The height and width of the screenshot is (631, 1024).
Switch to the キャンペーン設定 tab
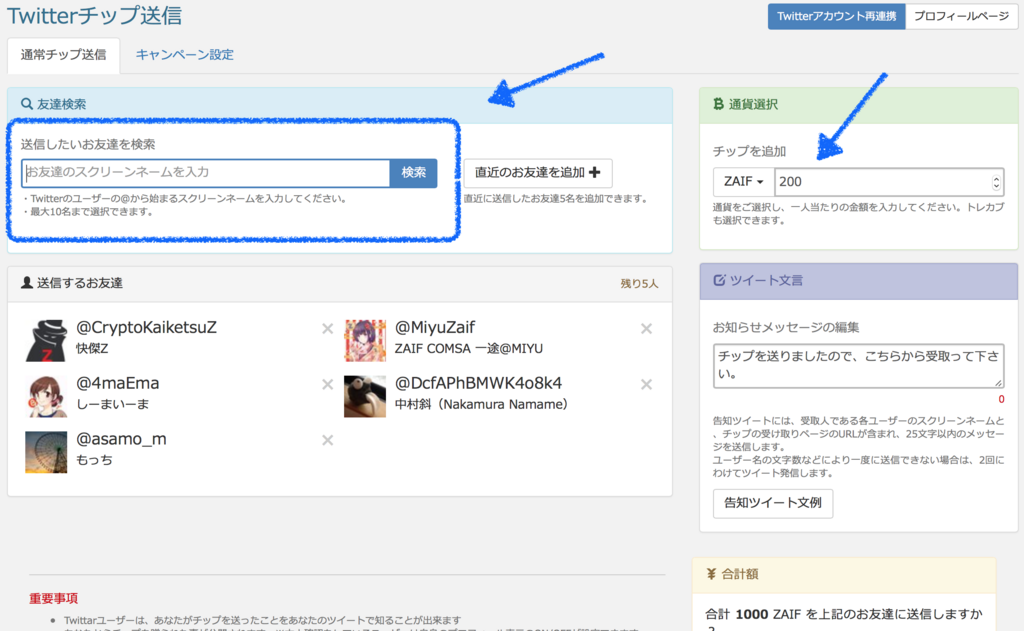[x=185, y=55]
